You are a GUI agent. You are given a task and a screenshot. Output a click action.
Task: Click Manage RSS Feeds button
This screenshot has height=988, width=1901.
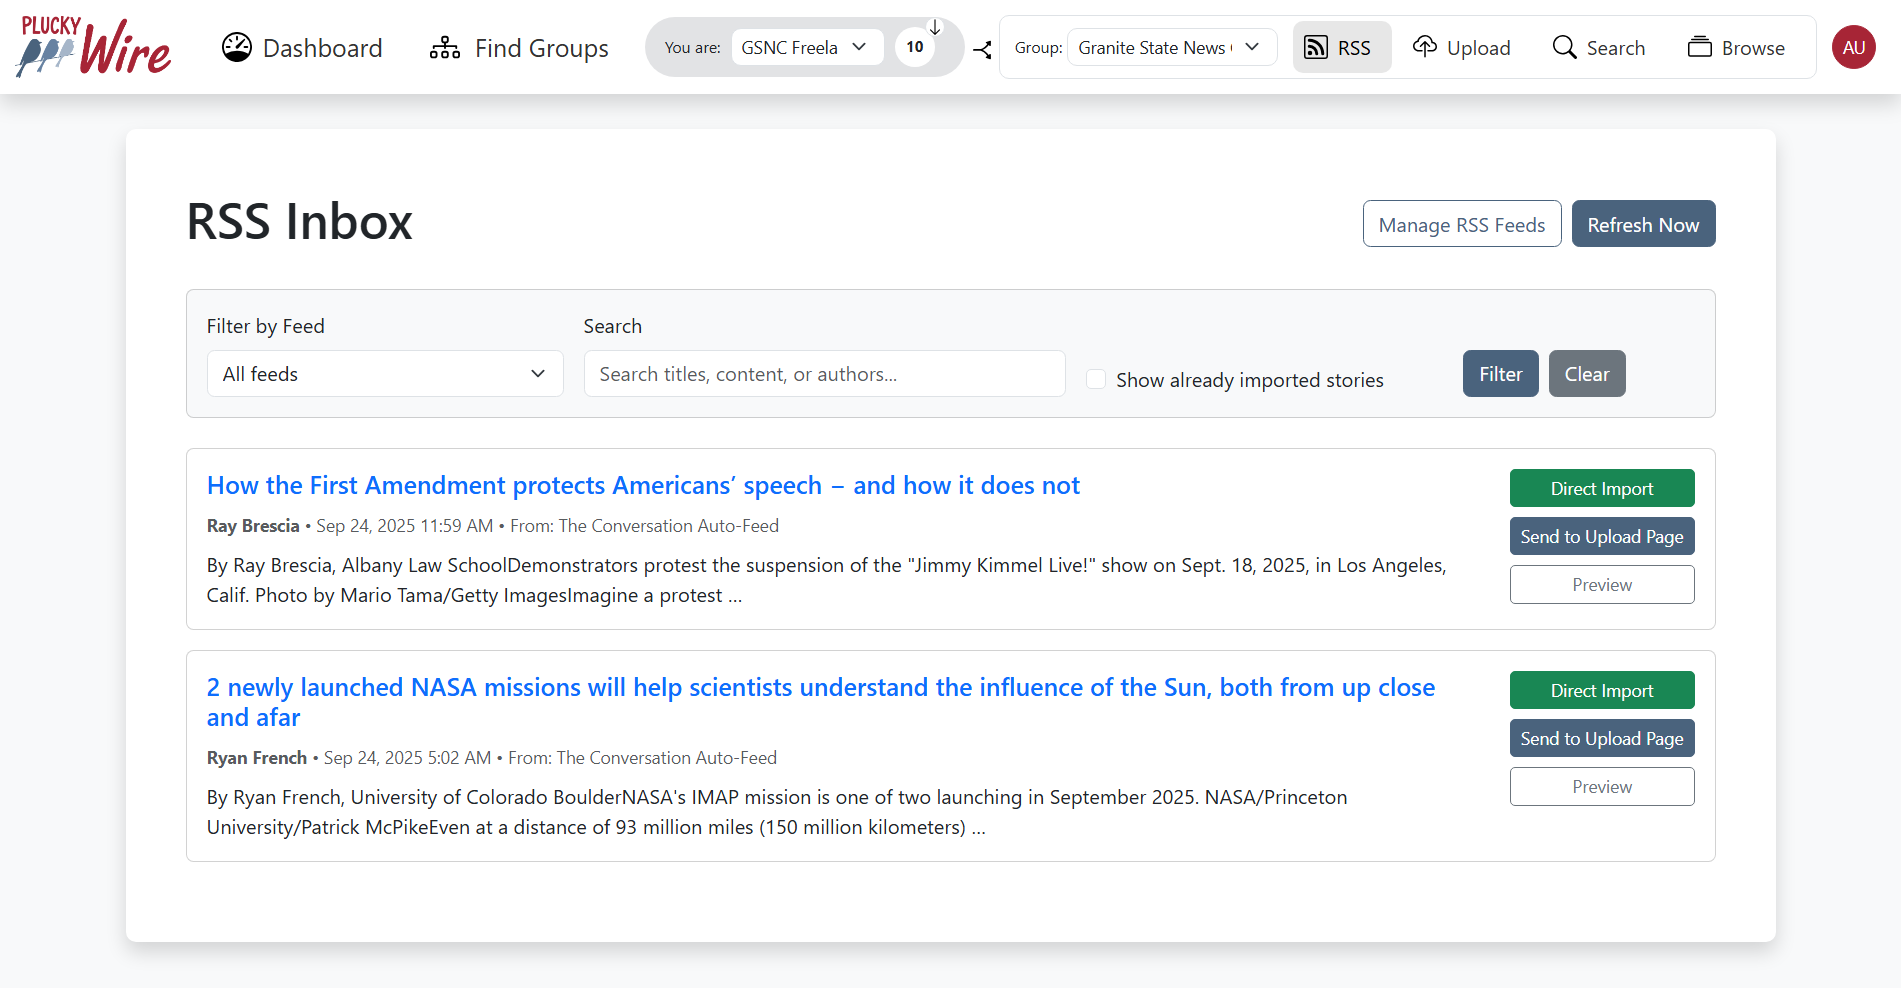coord(1461,224)
